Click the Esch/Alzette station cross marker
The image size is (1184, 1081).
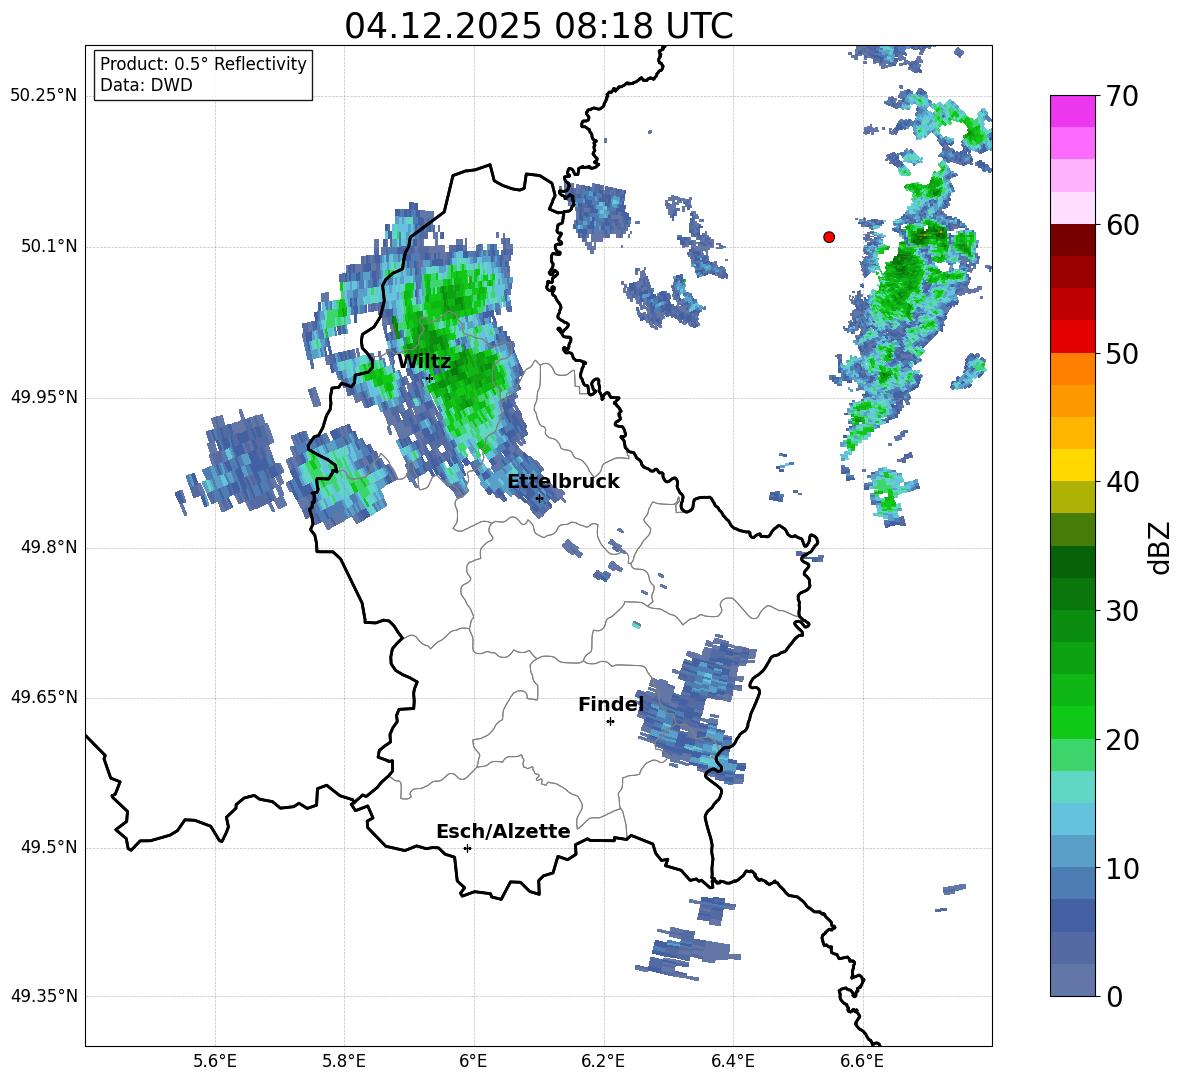pos(467,848)
